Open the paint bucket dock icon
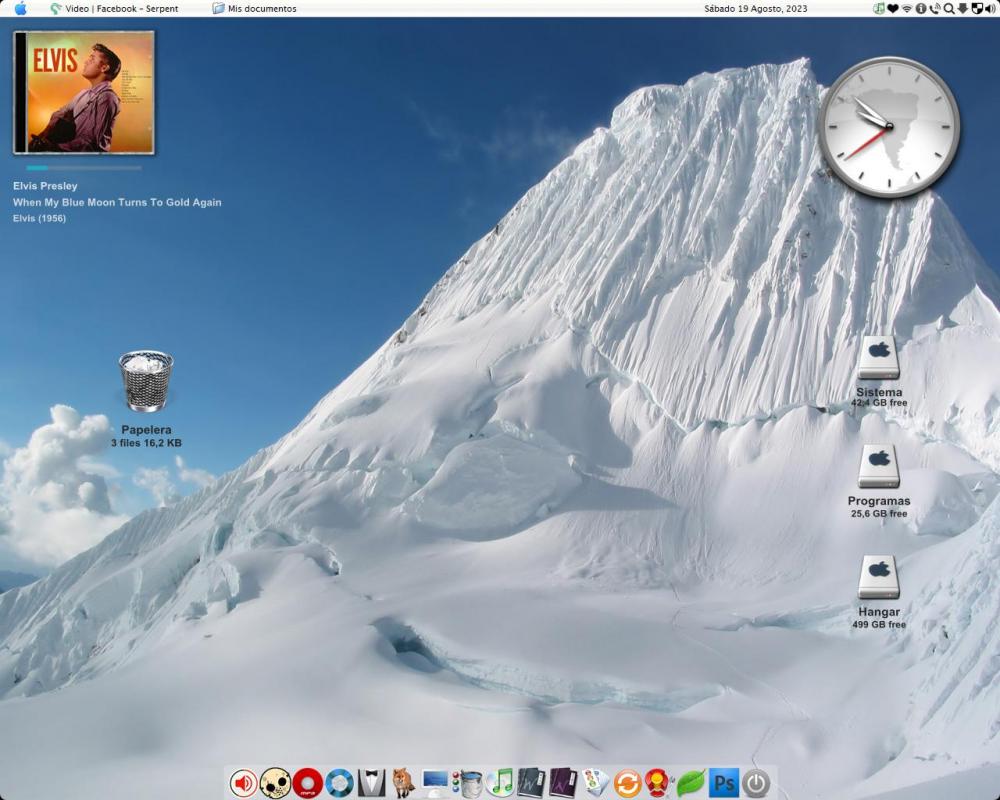Screen dimensions: 1000x800 (x=468, y=783)
